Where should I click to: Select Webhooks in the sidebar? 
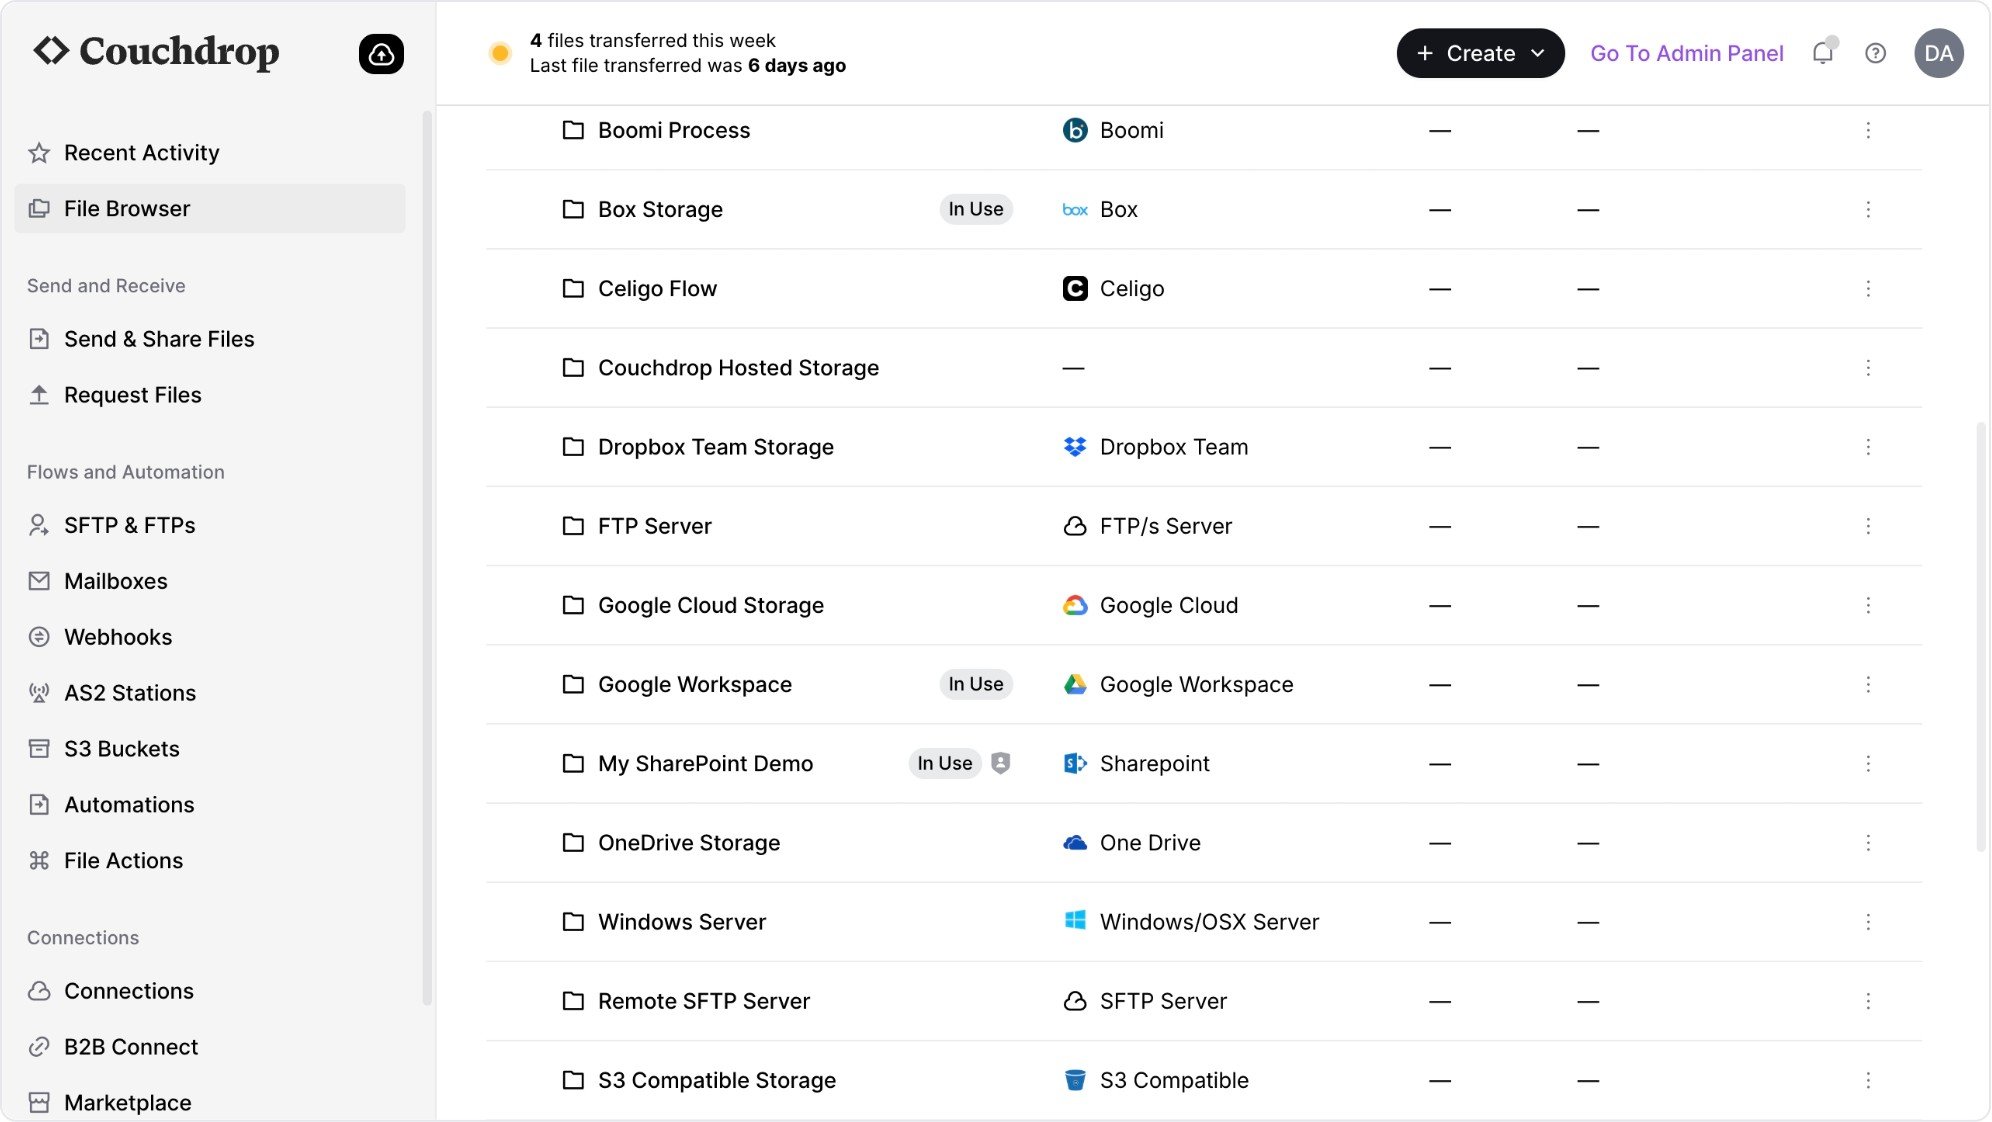click(118, 637)
